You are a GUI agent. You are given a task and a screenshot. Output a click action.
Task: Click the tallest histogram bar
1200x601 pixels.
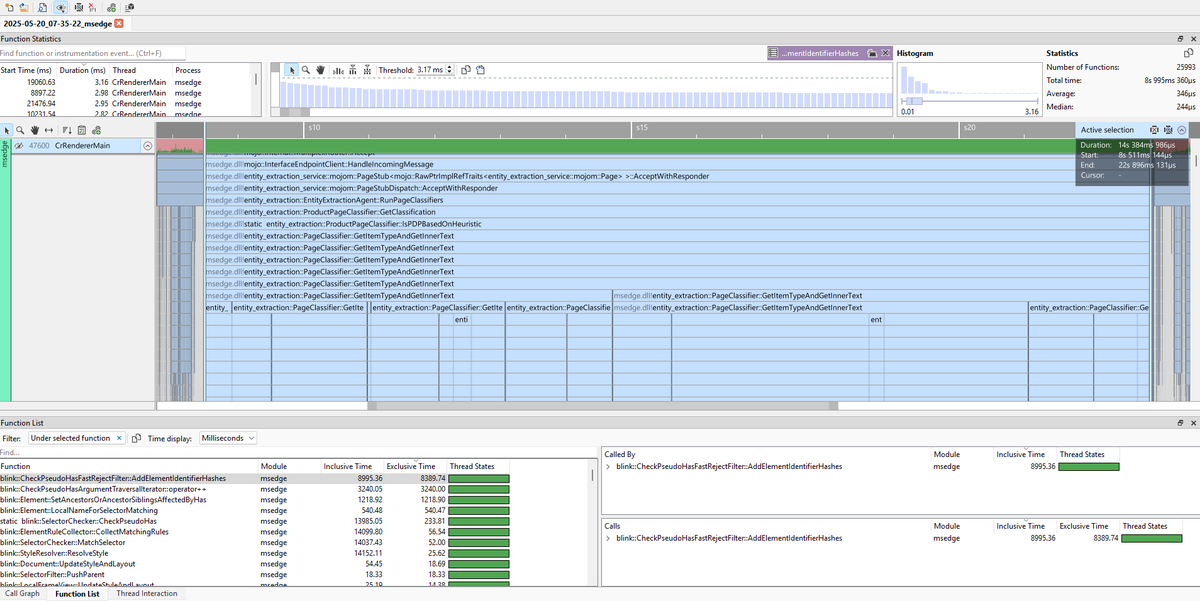(x=903, y=79)
